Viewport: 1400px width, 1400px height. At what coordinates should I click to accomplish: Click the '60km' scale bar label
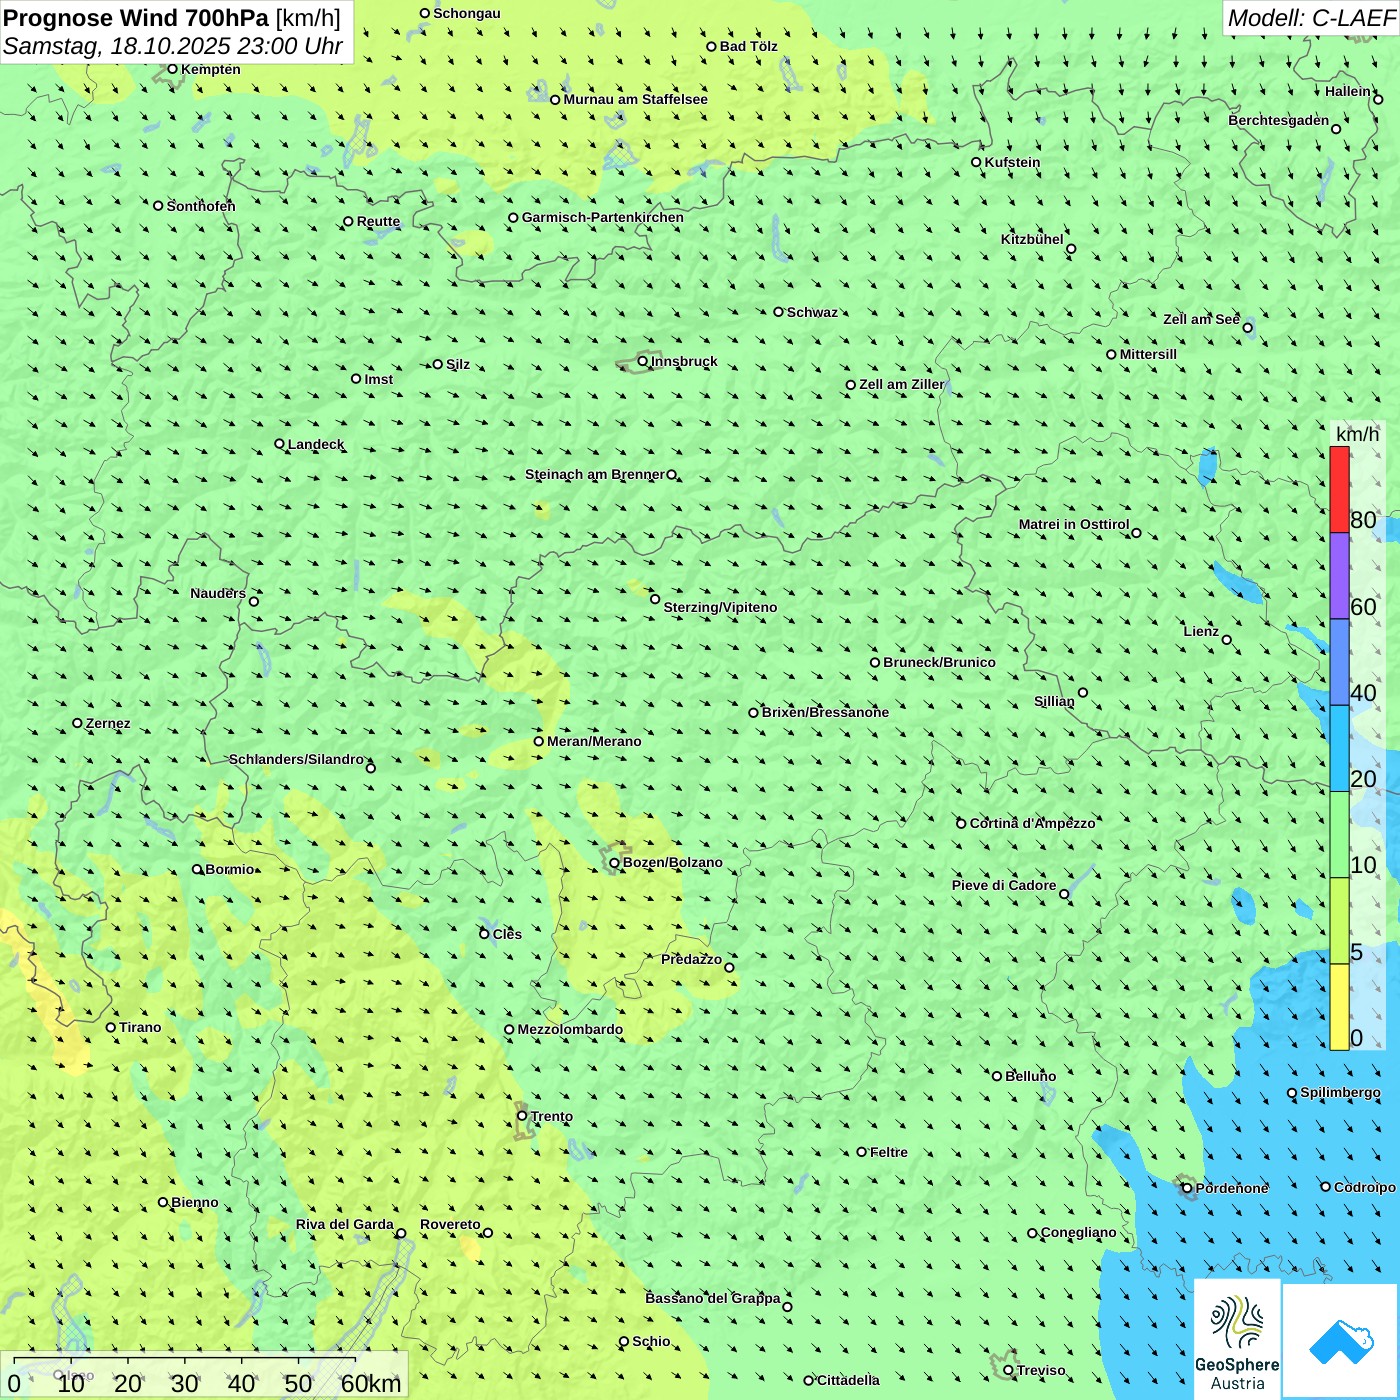pyautogui.click(x=371, y=1383)
